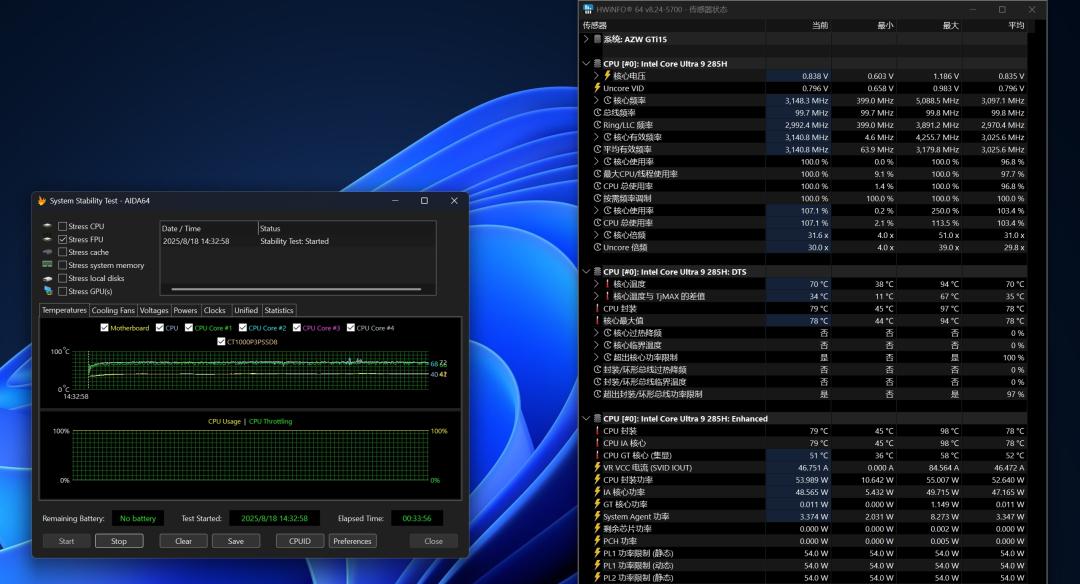
Task: Expand the 系统: AZW GTi15 sensor group
Action: (x=586, y=39)
